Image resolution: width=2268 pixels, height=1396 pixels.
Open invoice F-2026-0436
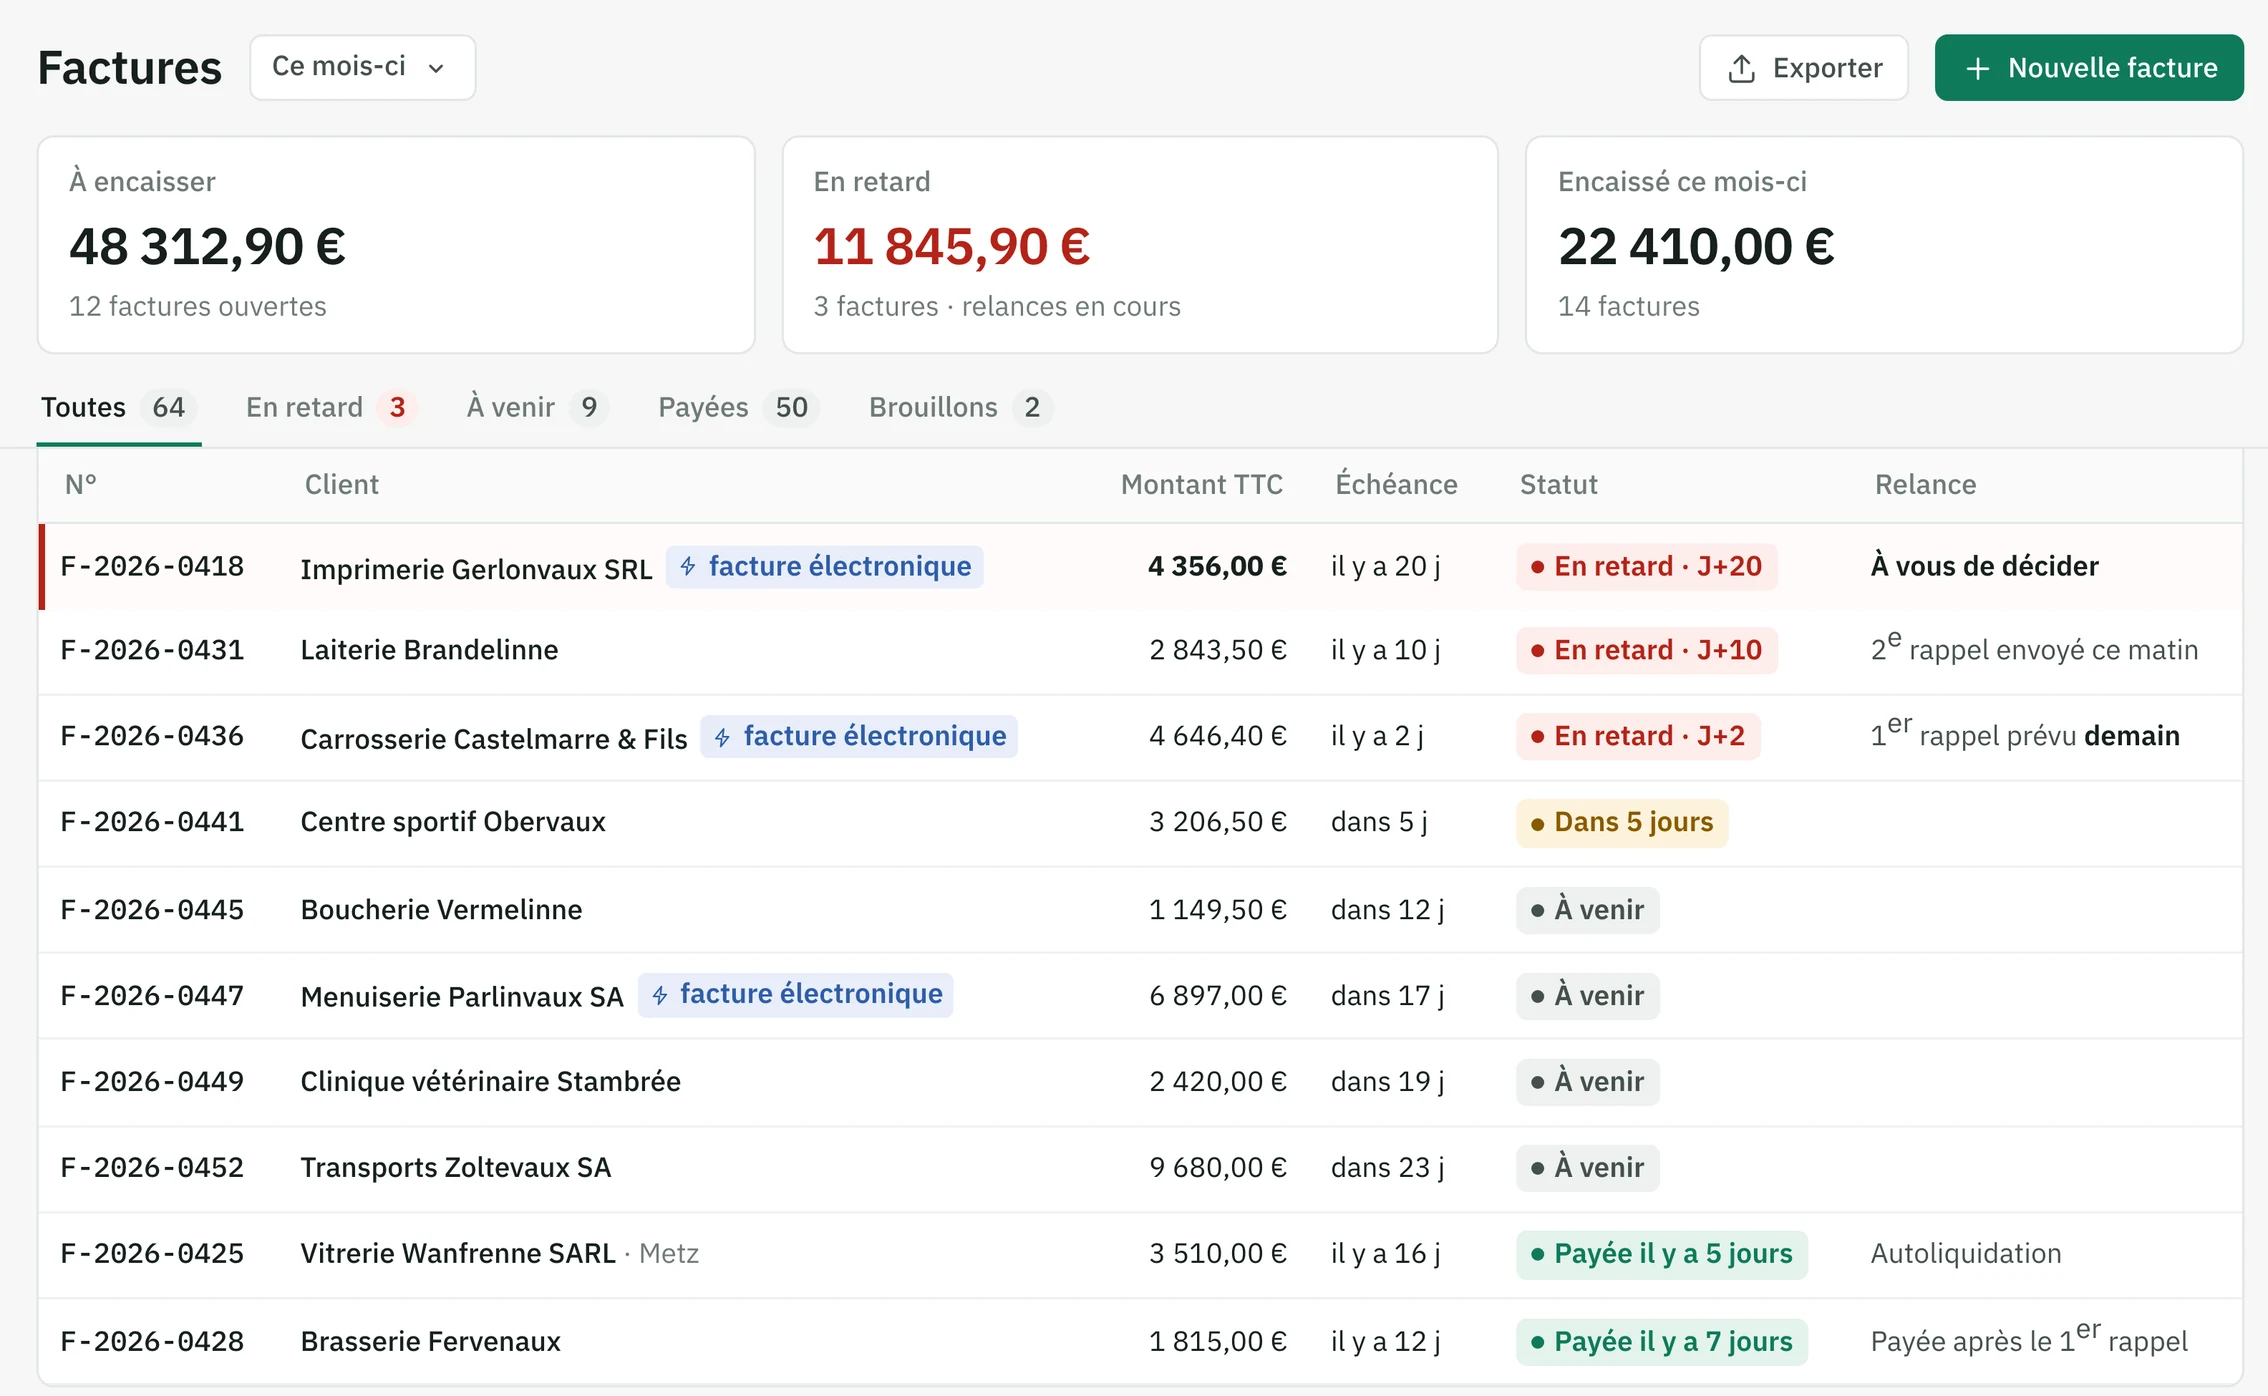coord(152,737)
